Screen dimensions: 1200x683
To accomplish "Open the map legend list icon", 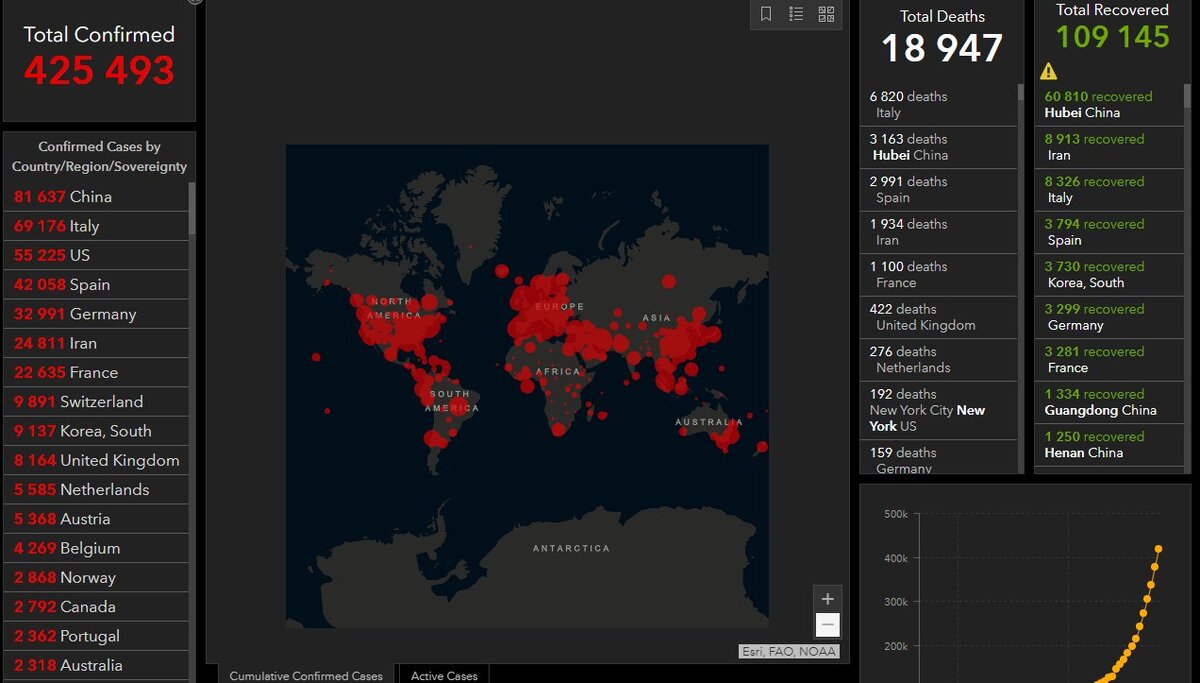I will click(796, 14).
